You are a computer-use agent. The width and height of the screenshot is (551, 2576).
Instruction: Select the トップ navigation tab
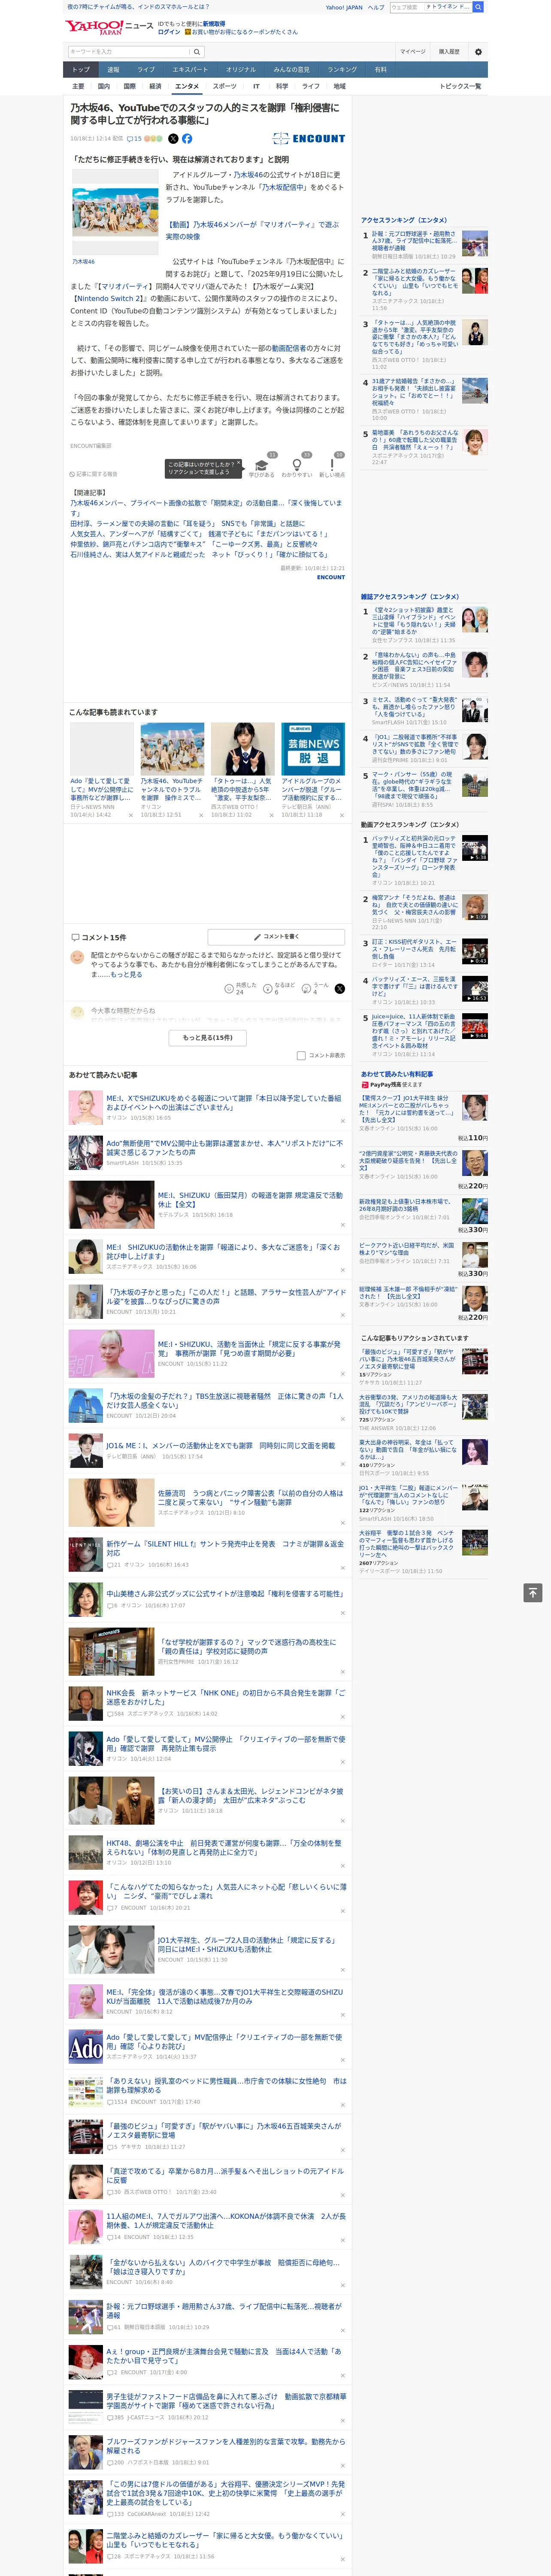coord(81,70)
